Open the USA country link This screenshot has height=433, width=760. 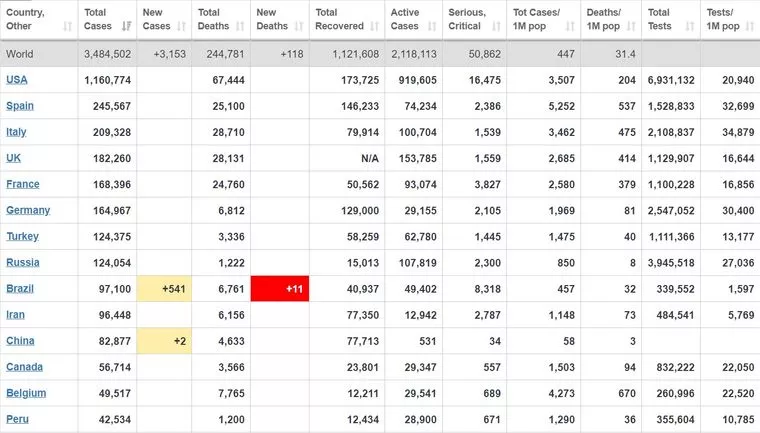(x=17, y=80)
